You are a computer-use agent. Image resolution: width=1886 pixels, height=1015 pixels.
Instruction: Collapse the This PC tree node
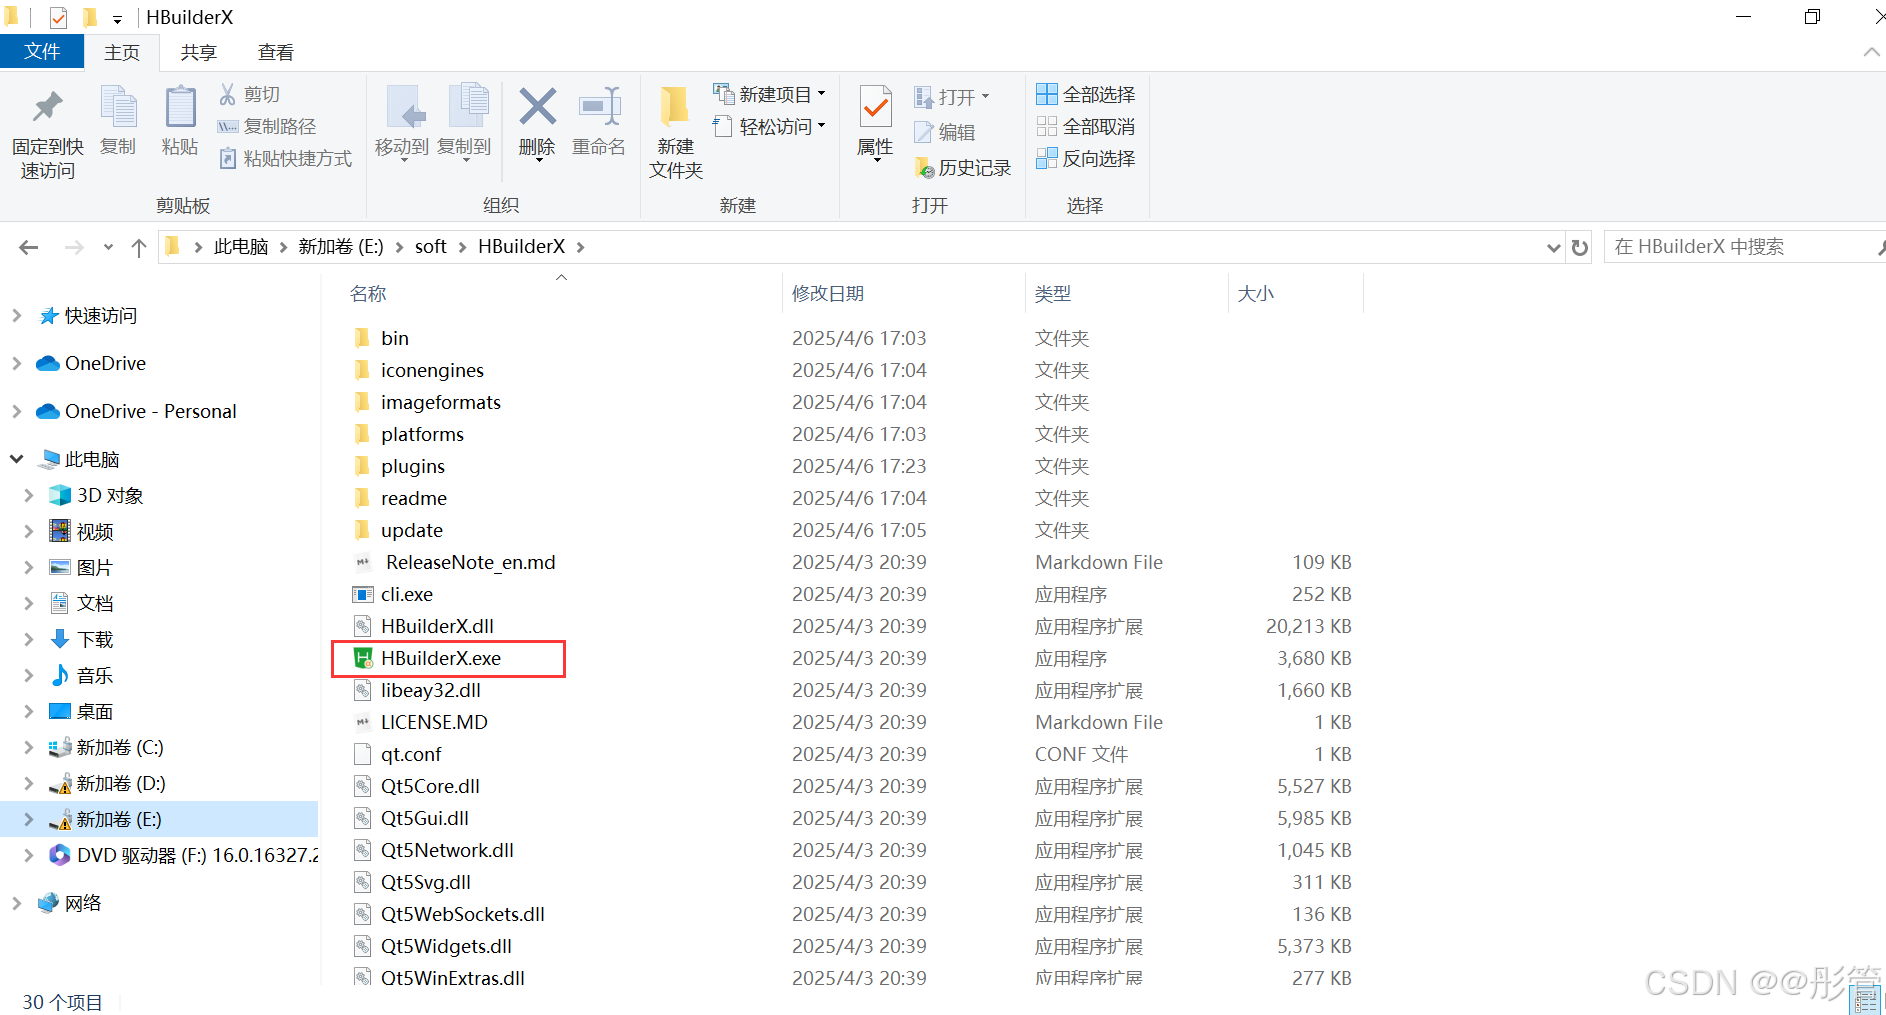pos(16,459)
